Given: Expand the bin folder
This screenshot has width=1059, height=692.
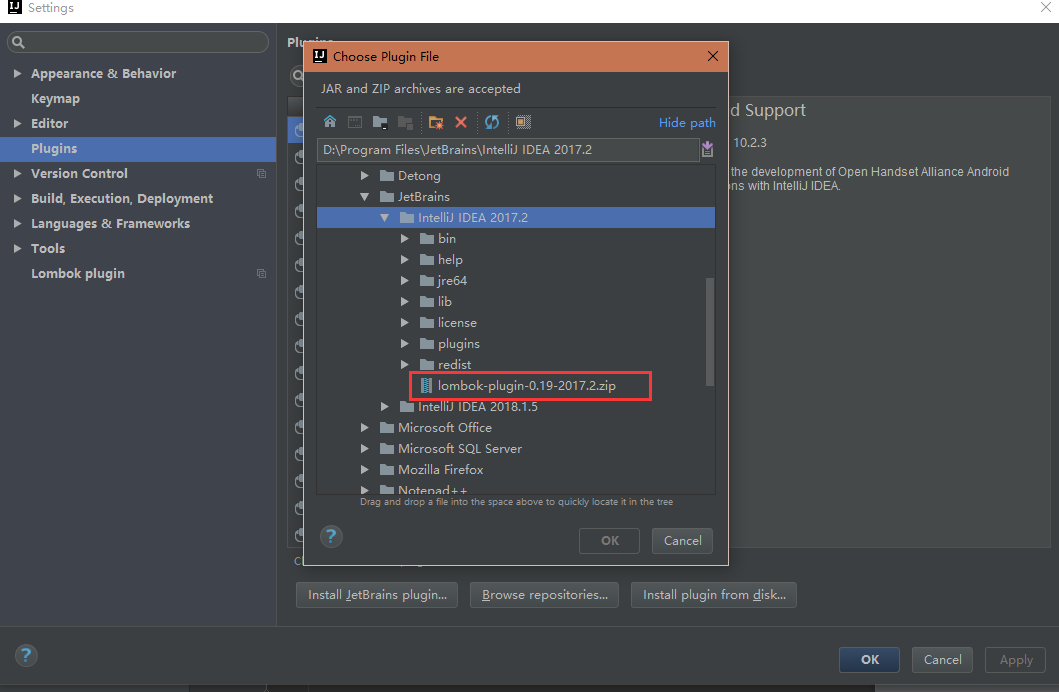Looking at the screenshot, I should (405, 238).
